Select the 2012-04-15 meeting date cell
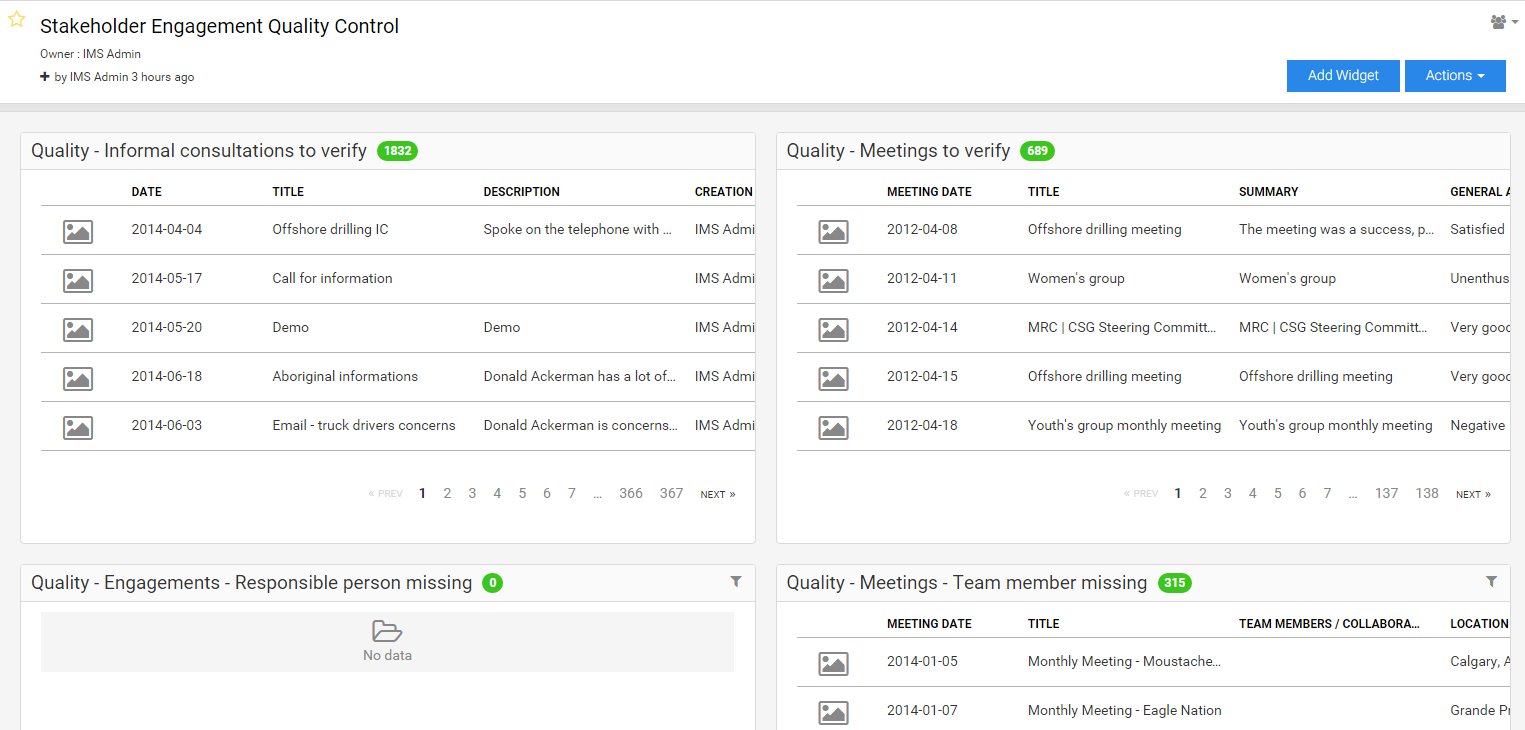 pos(922,377)
